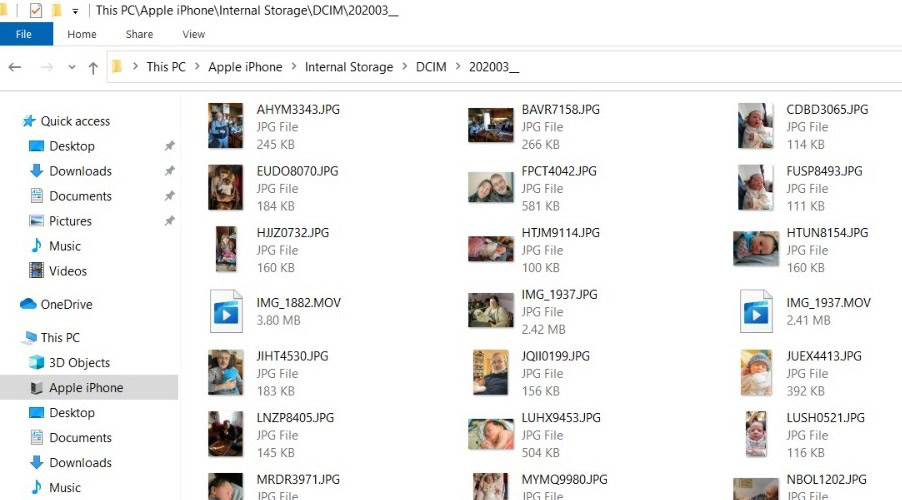Click the Back navigation arrow
This screenshot has height=500, width=902.
[15, 67]
